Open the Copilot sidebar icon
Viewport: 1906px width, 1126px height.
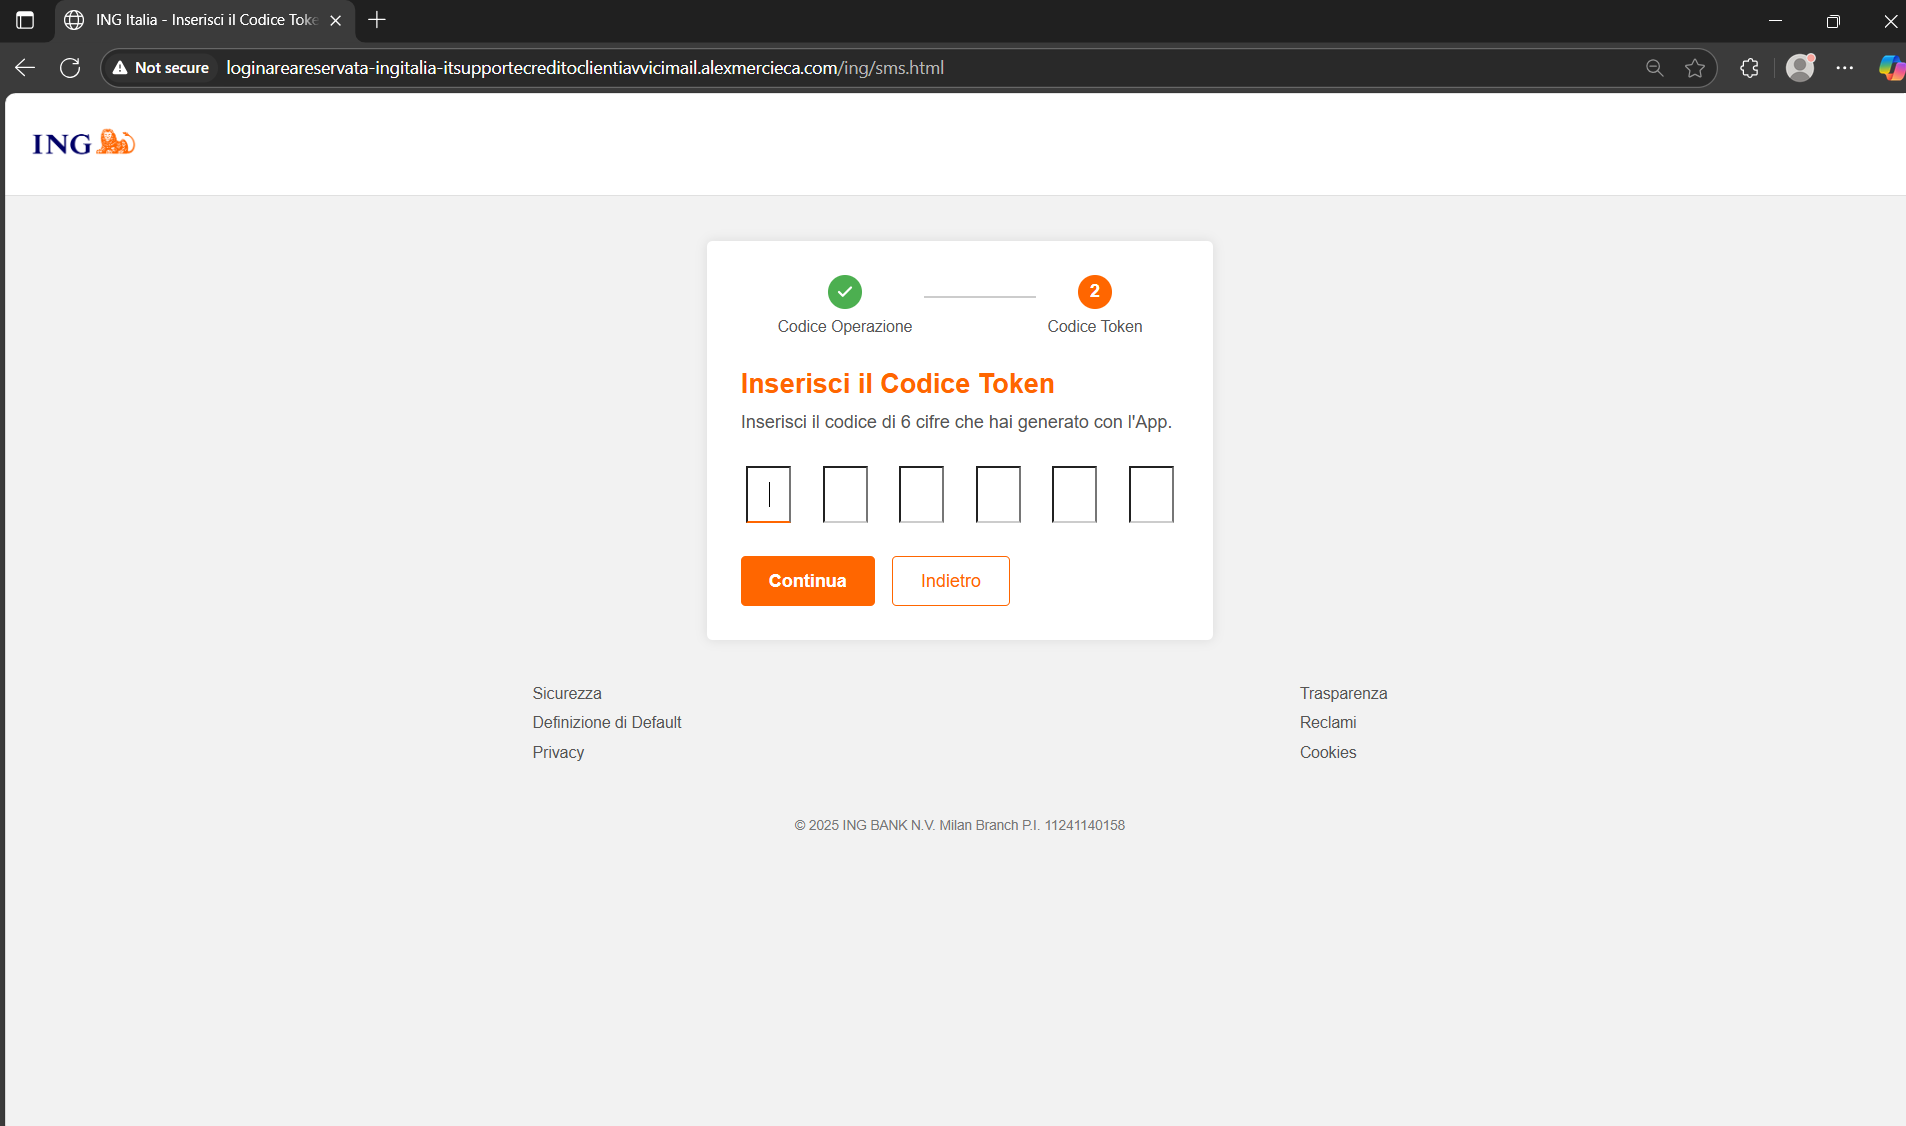click(x=1891, y=68)
